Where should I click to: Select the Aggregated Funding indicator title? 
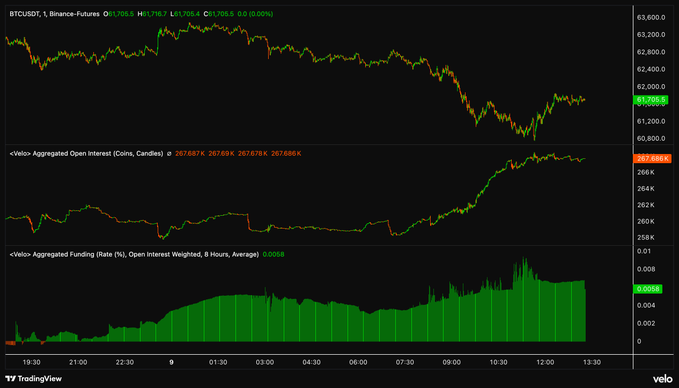(x=134, y=254)
